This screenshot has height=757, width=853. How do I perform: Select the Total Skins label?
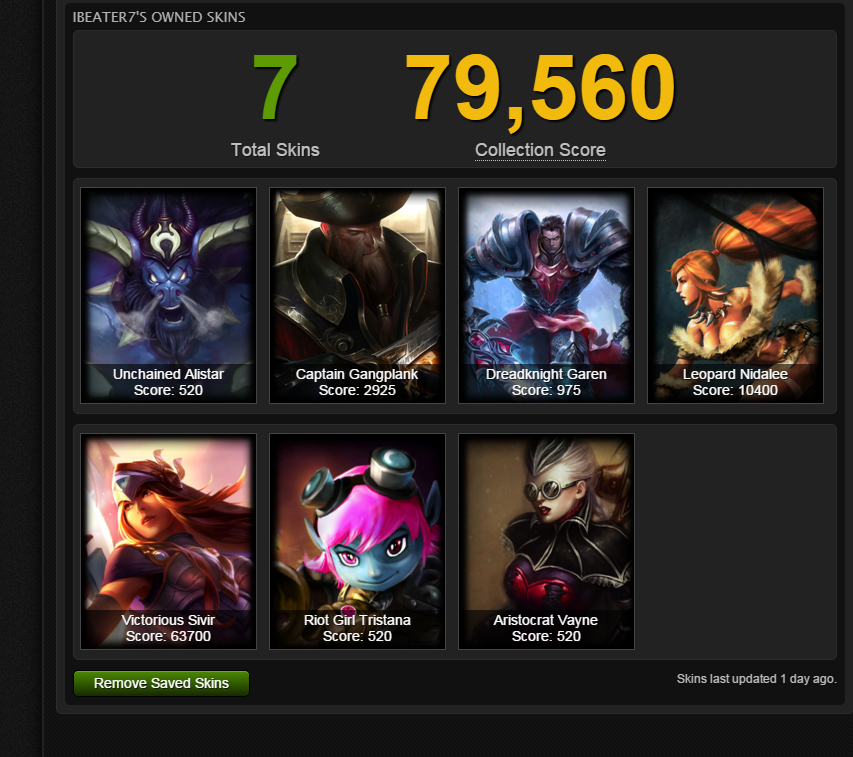click(275, 150)
